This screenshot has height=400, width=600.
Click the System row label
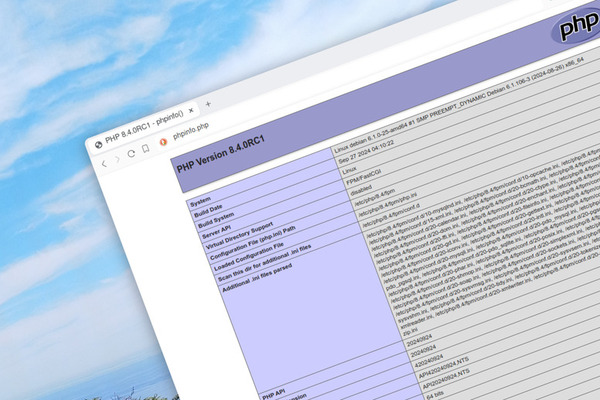click(x=201, y=203)
